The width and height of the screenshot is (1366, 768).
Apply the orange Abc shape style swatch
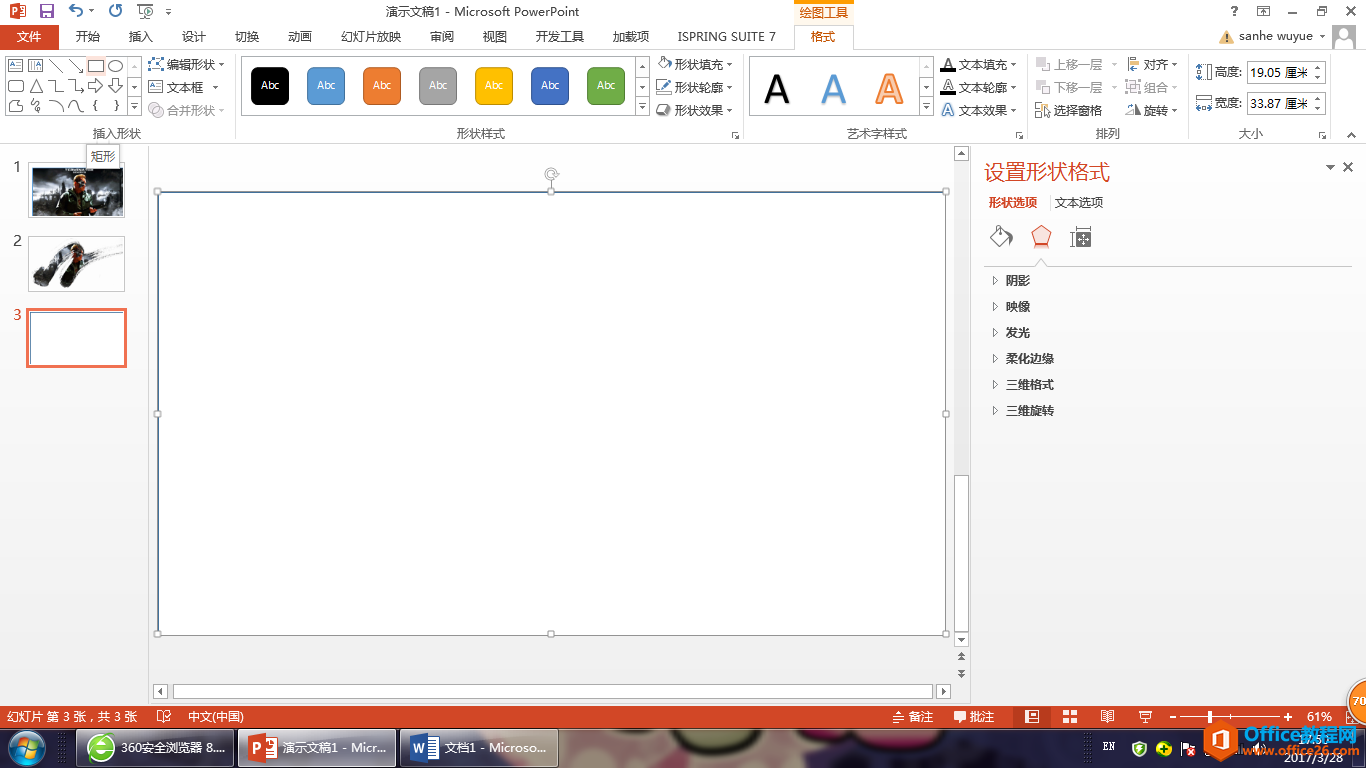tap(382, 86)
